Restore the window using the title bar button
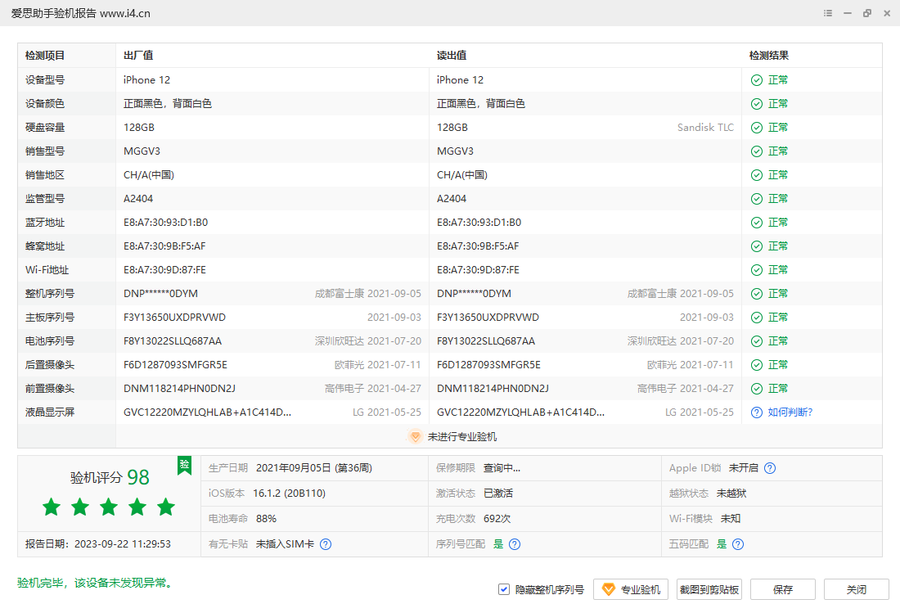The height and width of the screenshot is (613, 900). tap(866, 13)
